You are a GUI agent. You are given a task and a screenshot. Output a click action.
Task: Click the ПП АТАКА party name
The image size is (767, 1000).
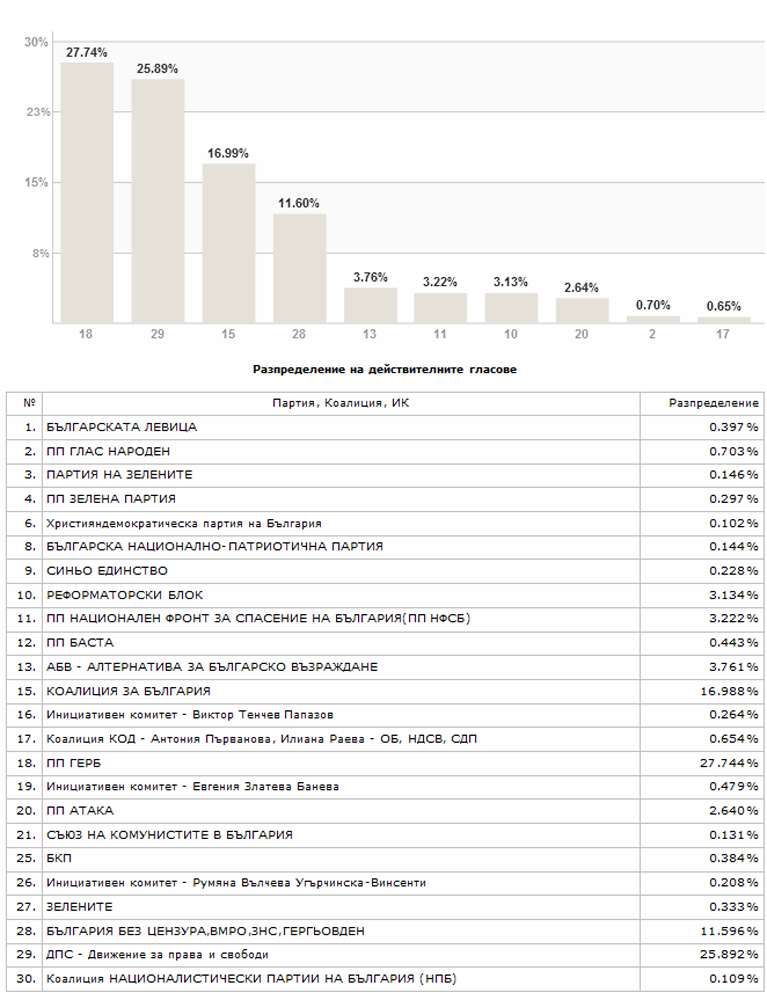(80, 810)
